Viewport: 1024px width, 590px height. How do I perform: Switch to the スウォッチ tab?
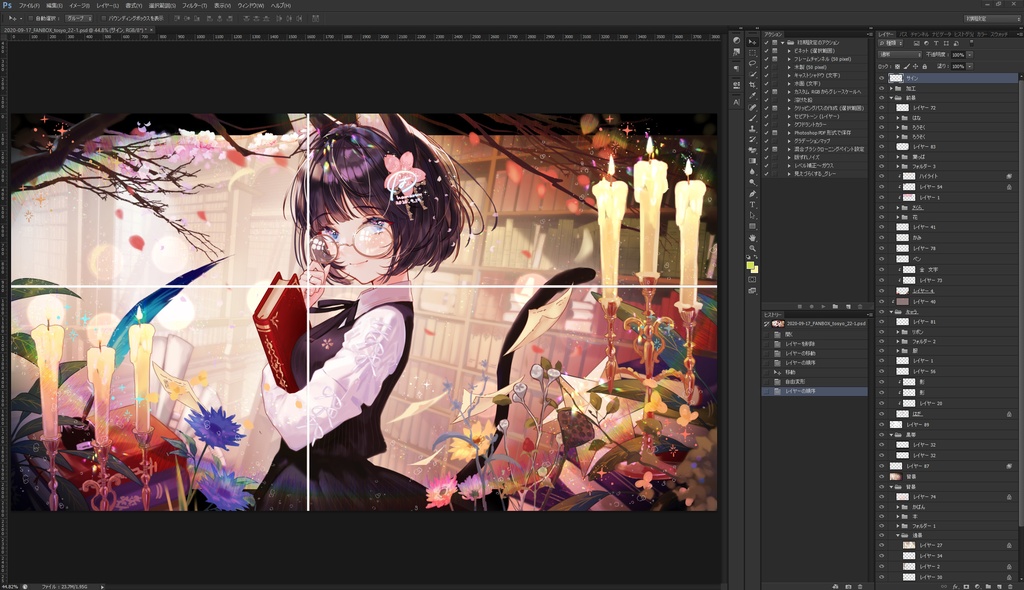(999, 34)
